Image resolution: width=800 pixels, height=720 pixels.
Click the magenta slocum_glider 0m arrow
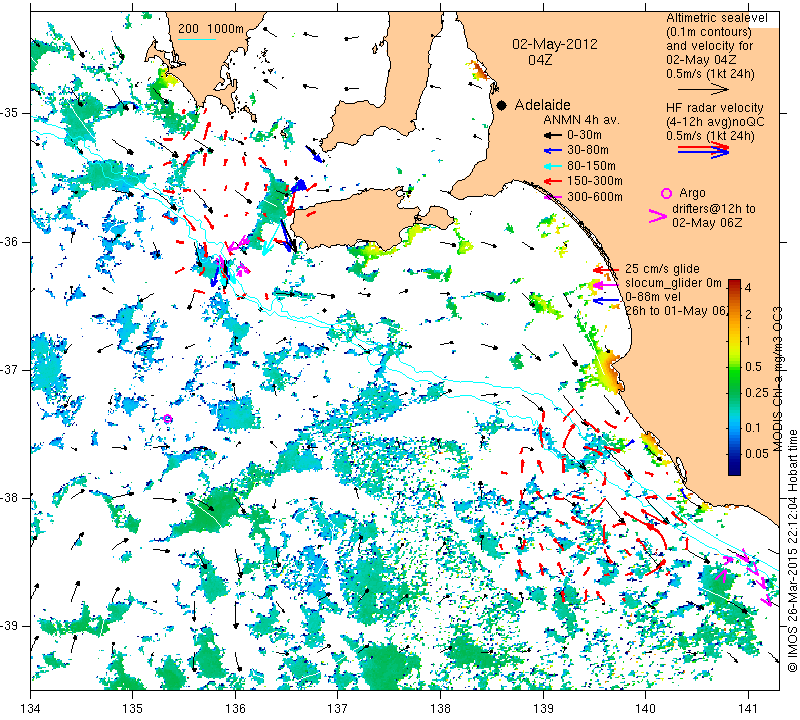pyautogui.click(x=606, y=284)
